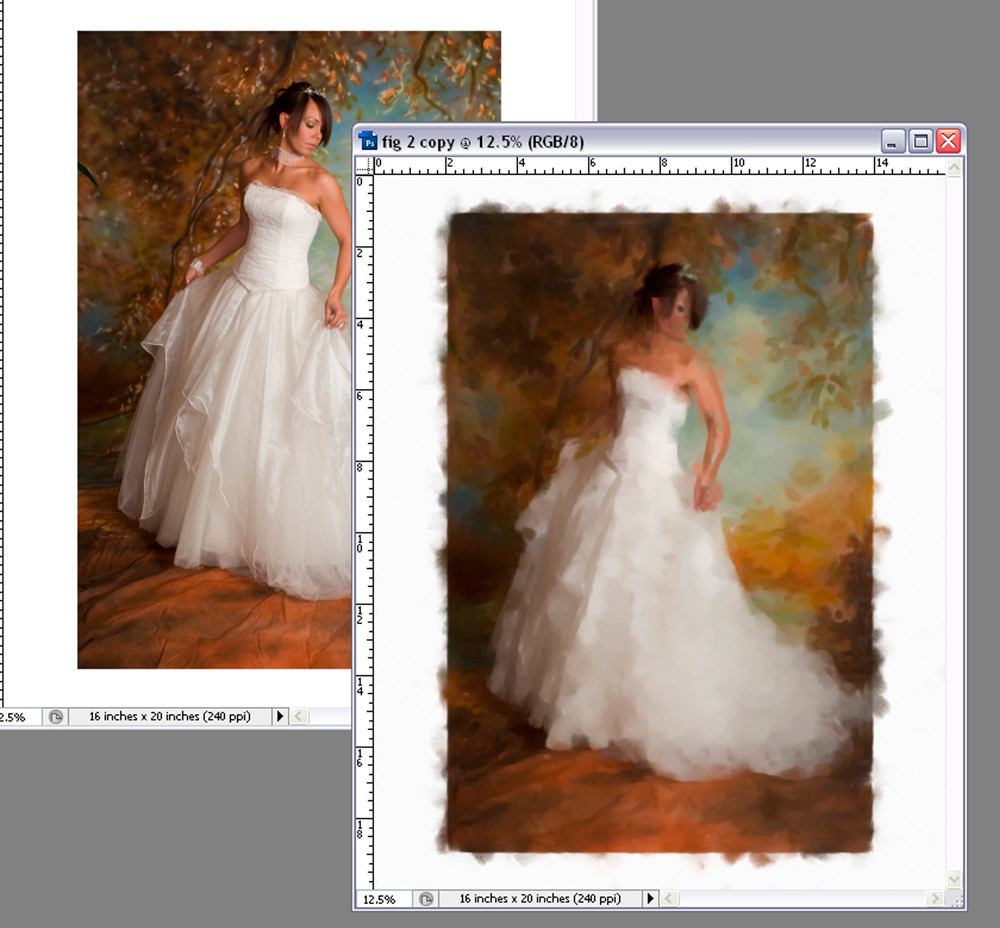The height and width of the screenshot is (928, 1000).
Task: Click the ruler origin corner in fig 2 copy
Action: pyautogui.click(x=364, y=166)
